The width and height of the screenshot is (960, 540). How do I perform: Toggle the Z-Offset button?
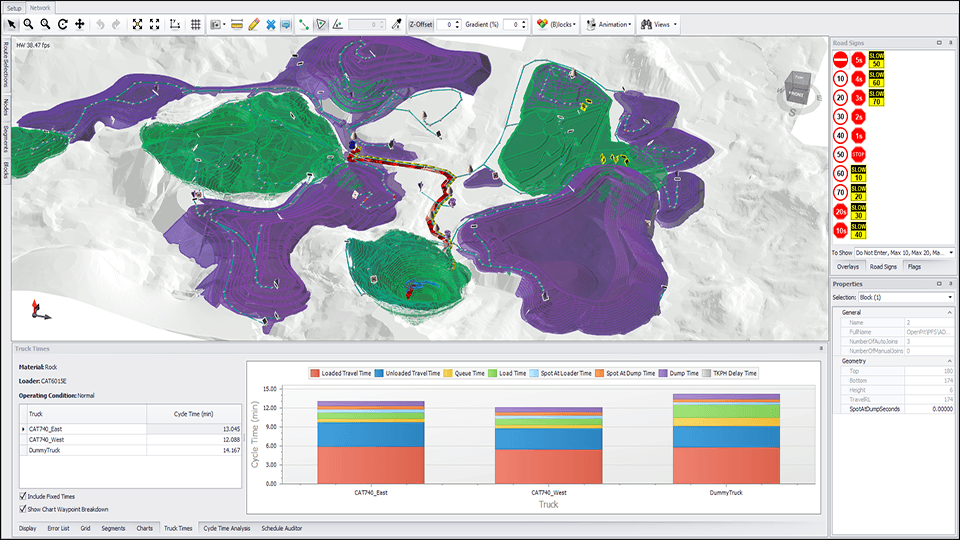click(x=421, y=23)
